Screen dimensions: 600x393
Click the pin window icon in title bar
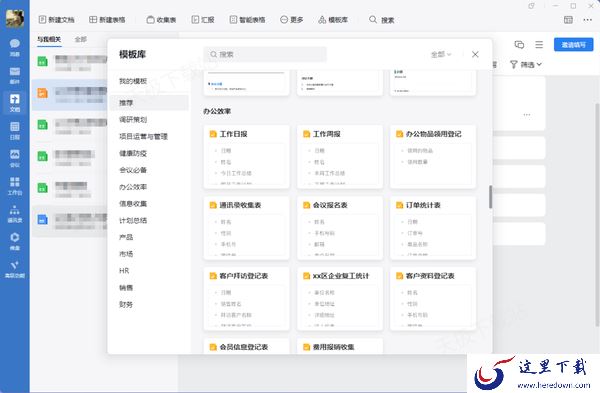pos(531,6)
